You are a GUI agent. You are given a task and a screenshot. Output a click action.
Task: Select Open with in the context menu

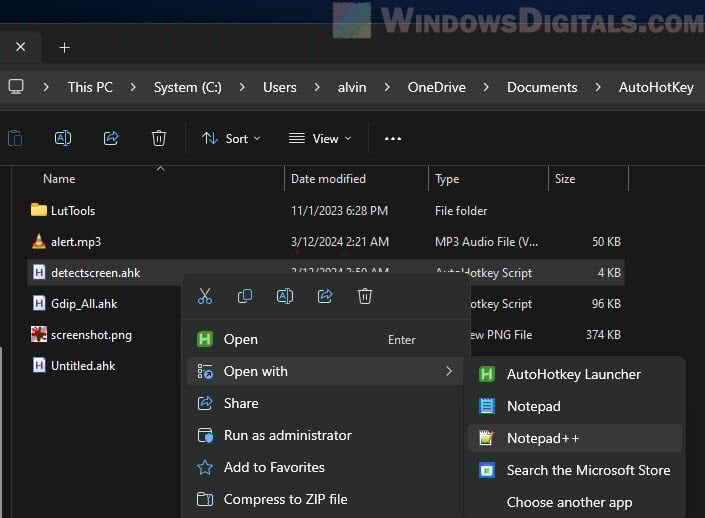pos(325,371)
